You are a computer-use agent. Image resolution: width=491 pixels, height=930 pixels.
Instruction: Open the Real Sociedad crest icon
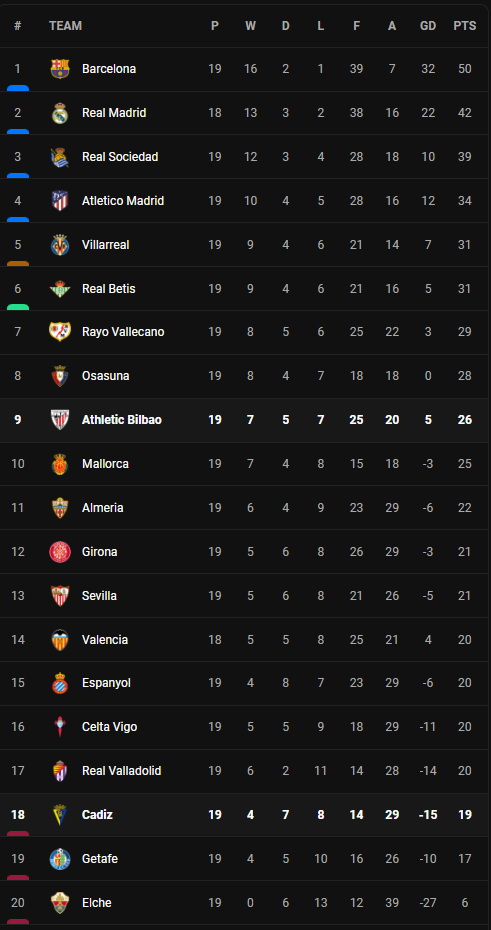pos(60,157)
